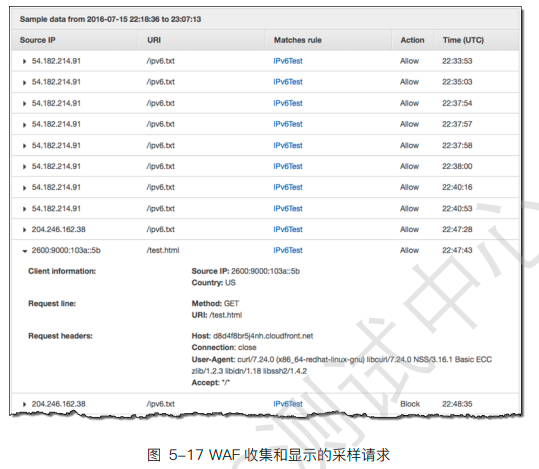This screenshot has width=539, height=469.
Task: Click the Country: US detail line
Action: (213, 283)
